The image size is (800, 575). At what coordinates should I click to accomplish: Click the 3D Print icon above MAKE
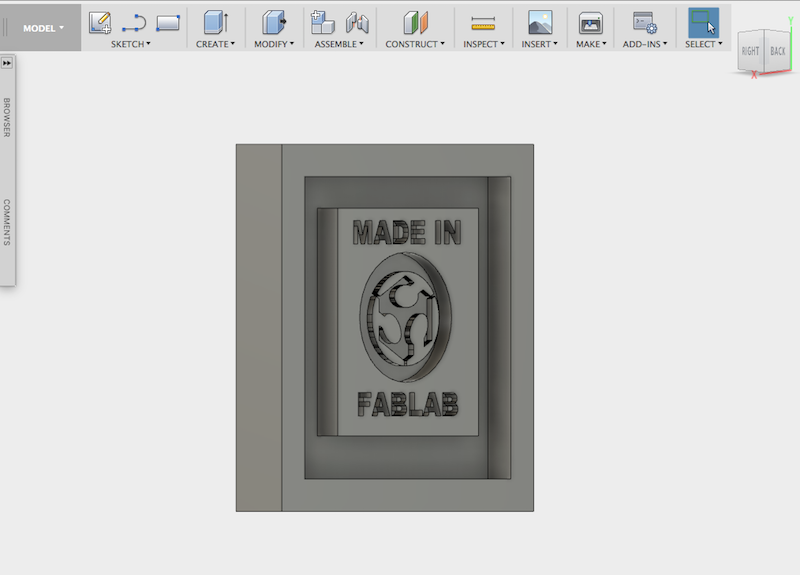point(591,23)
